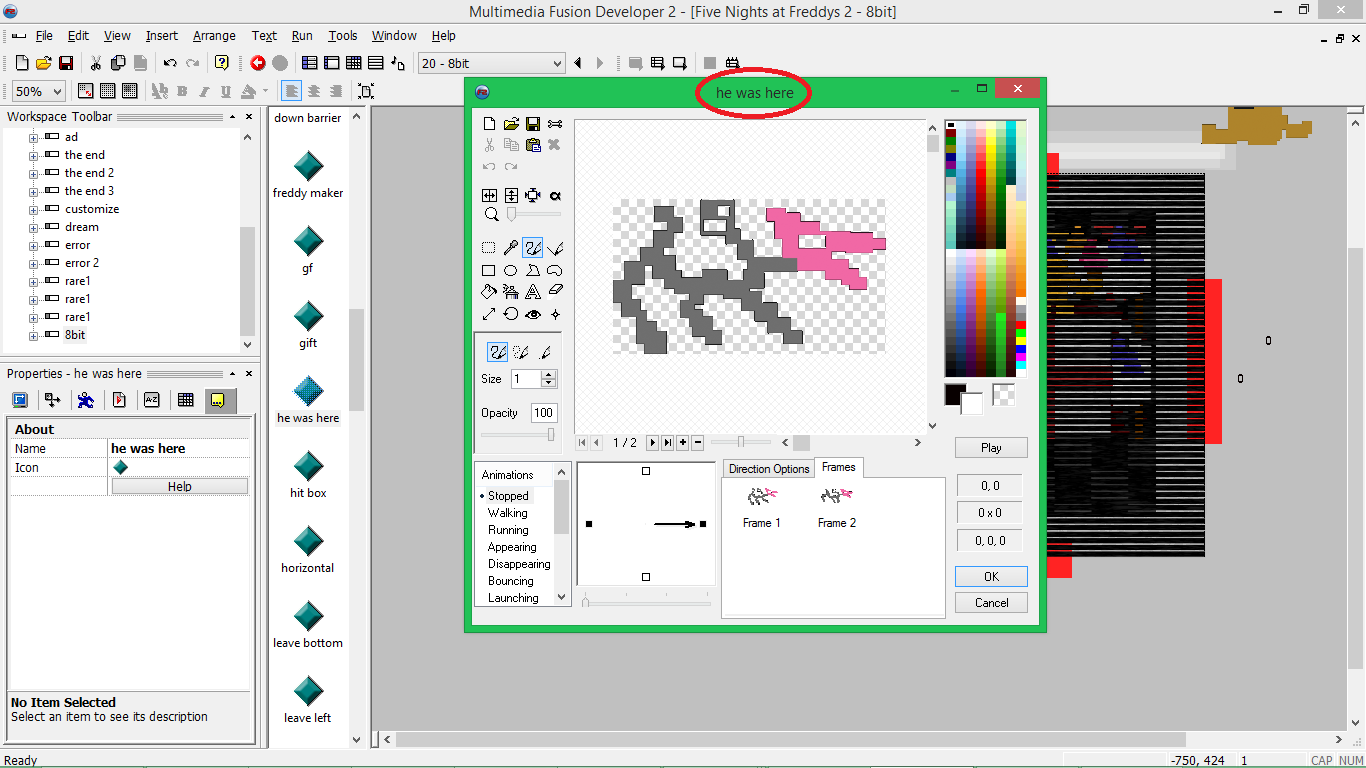Select the thin pen stroke mode
The width and height of the screenshot is (1366, 768).
tap(545, 352)
